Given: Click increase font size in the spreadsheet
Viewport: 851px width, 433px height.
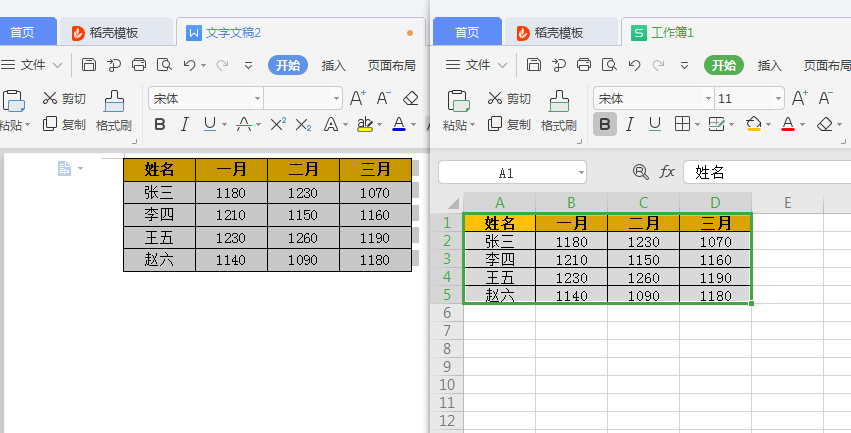Looking at the screenshot, I should 799,98.
